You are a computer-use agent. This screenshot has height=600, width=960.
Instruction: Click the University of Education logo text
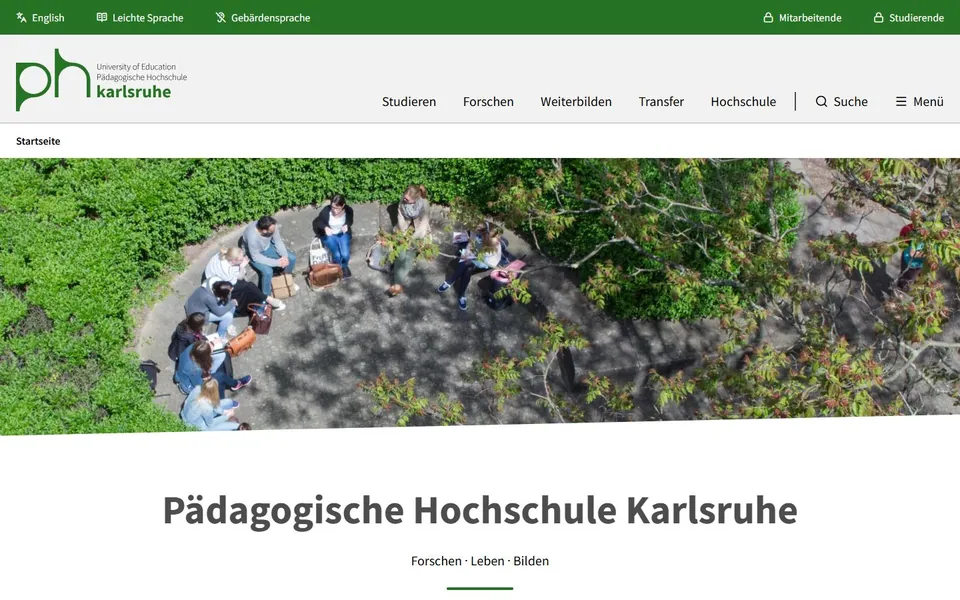click(136, 67)
